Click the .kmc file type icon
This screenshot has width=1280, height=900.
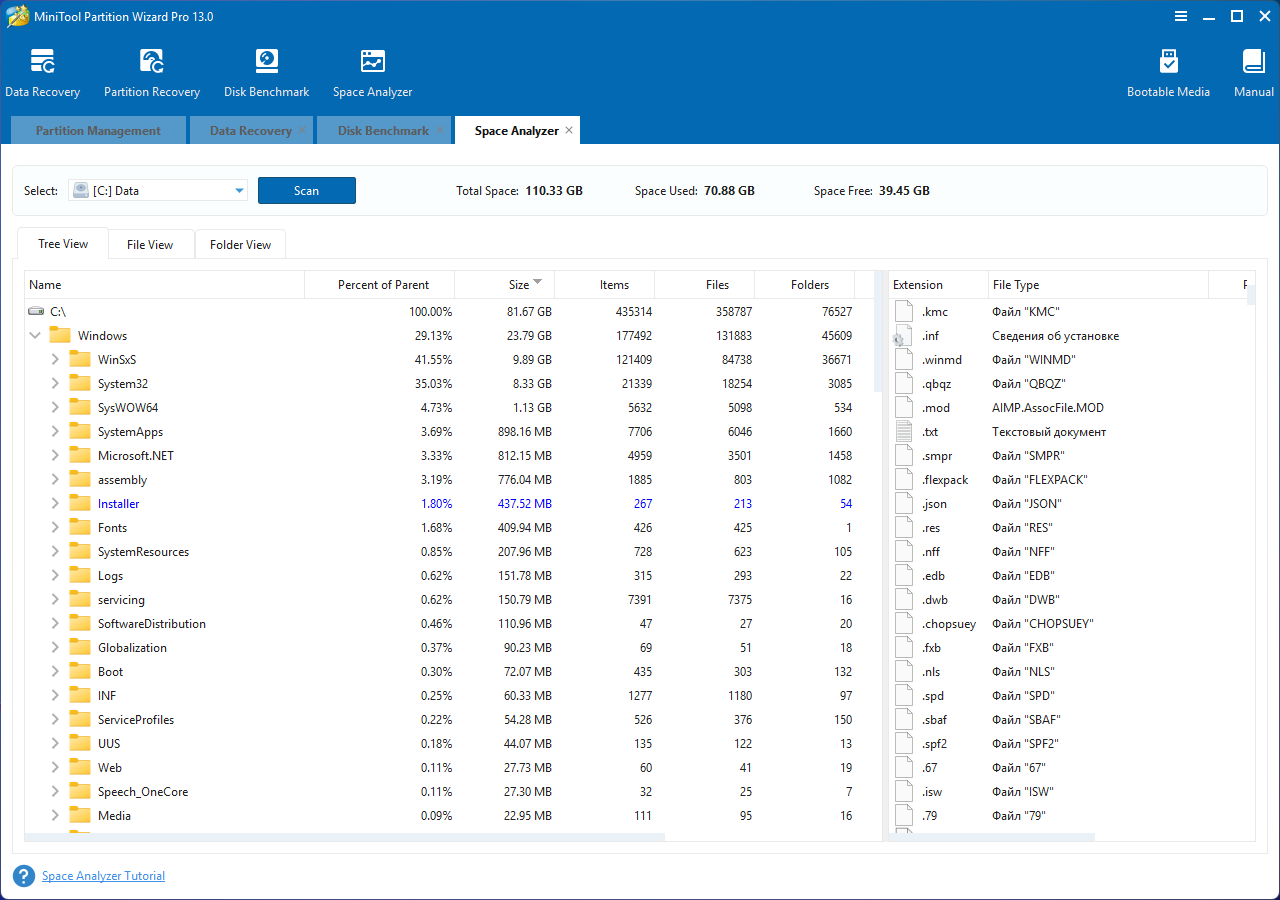(x=904, y=312)
